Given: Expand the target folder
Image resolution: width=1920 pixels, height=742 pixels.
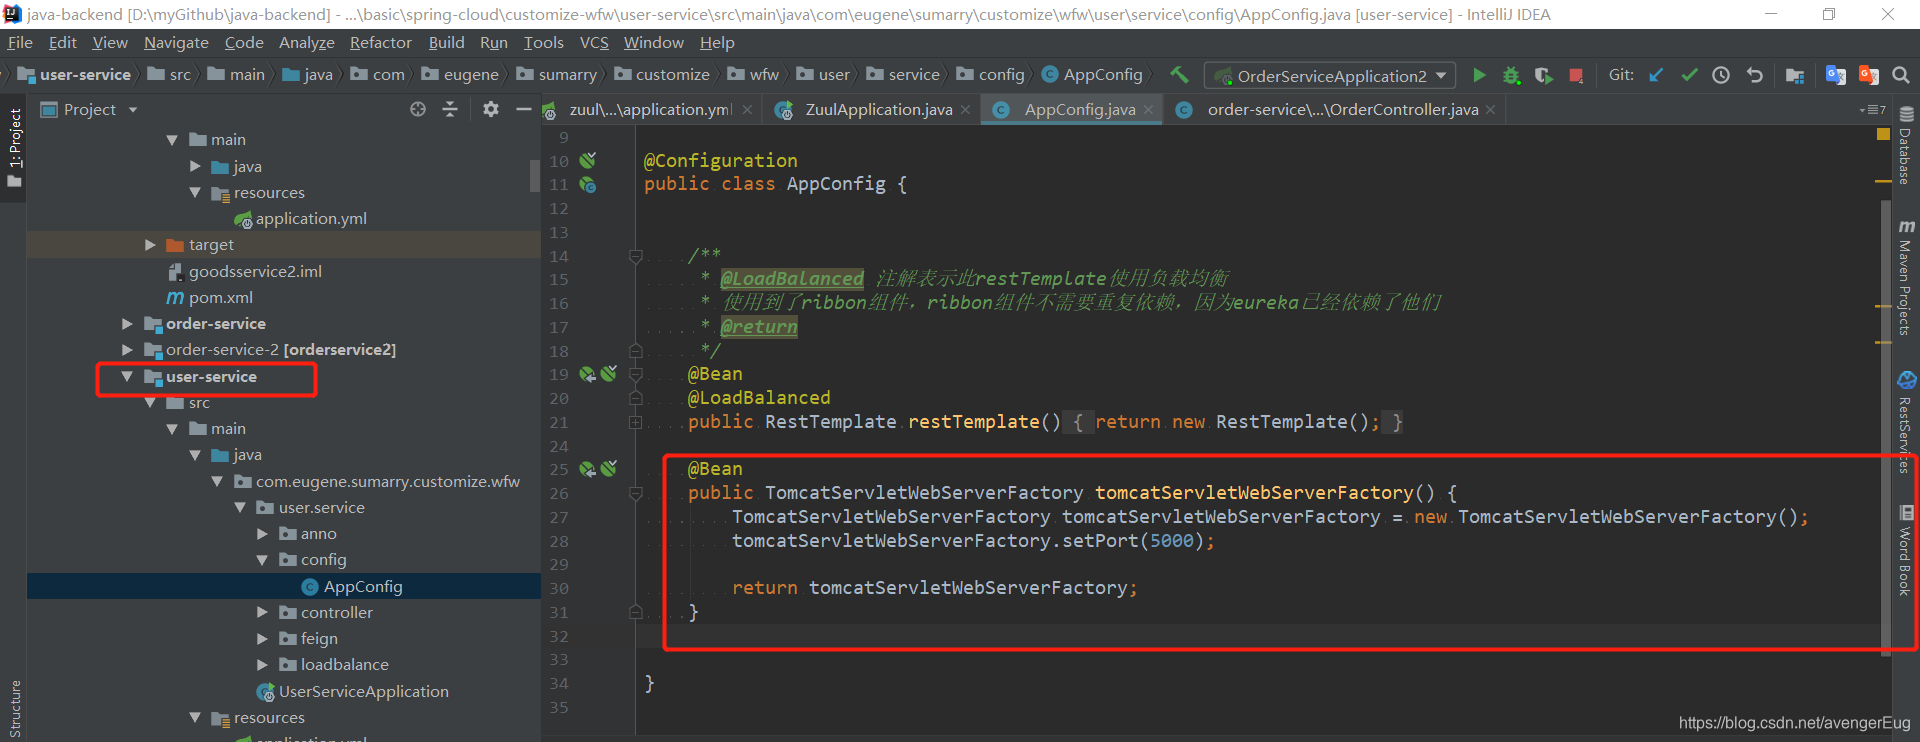Looking at the screenshot, I should click(x=150, y=244).
